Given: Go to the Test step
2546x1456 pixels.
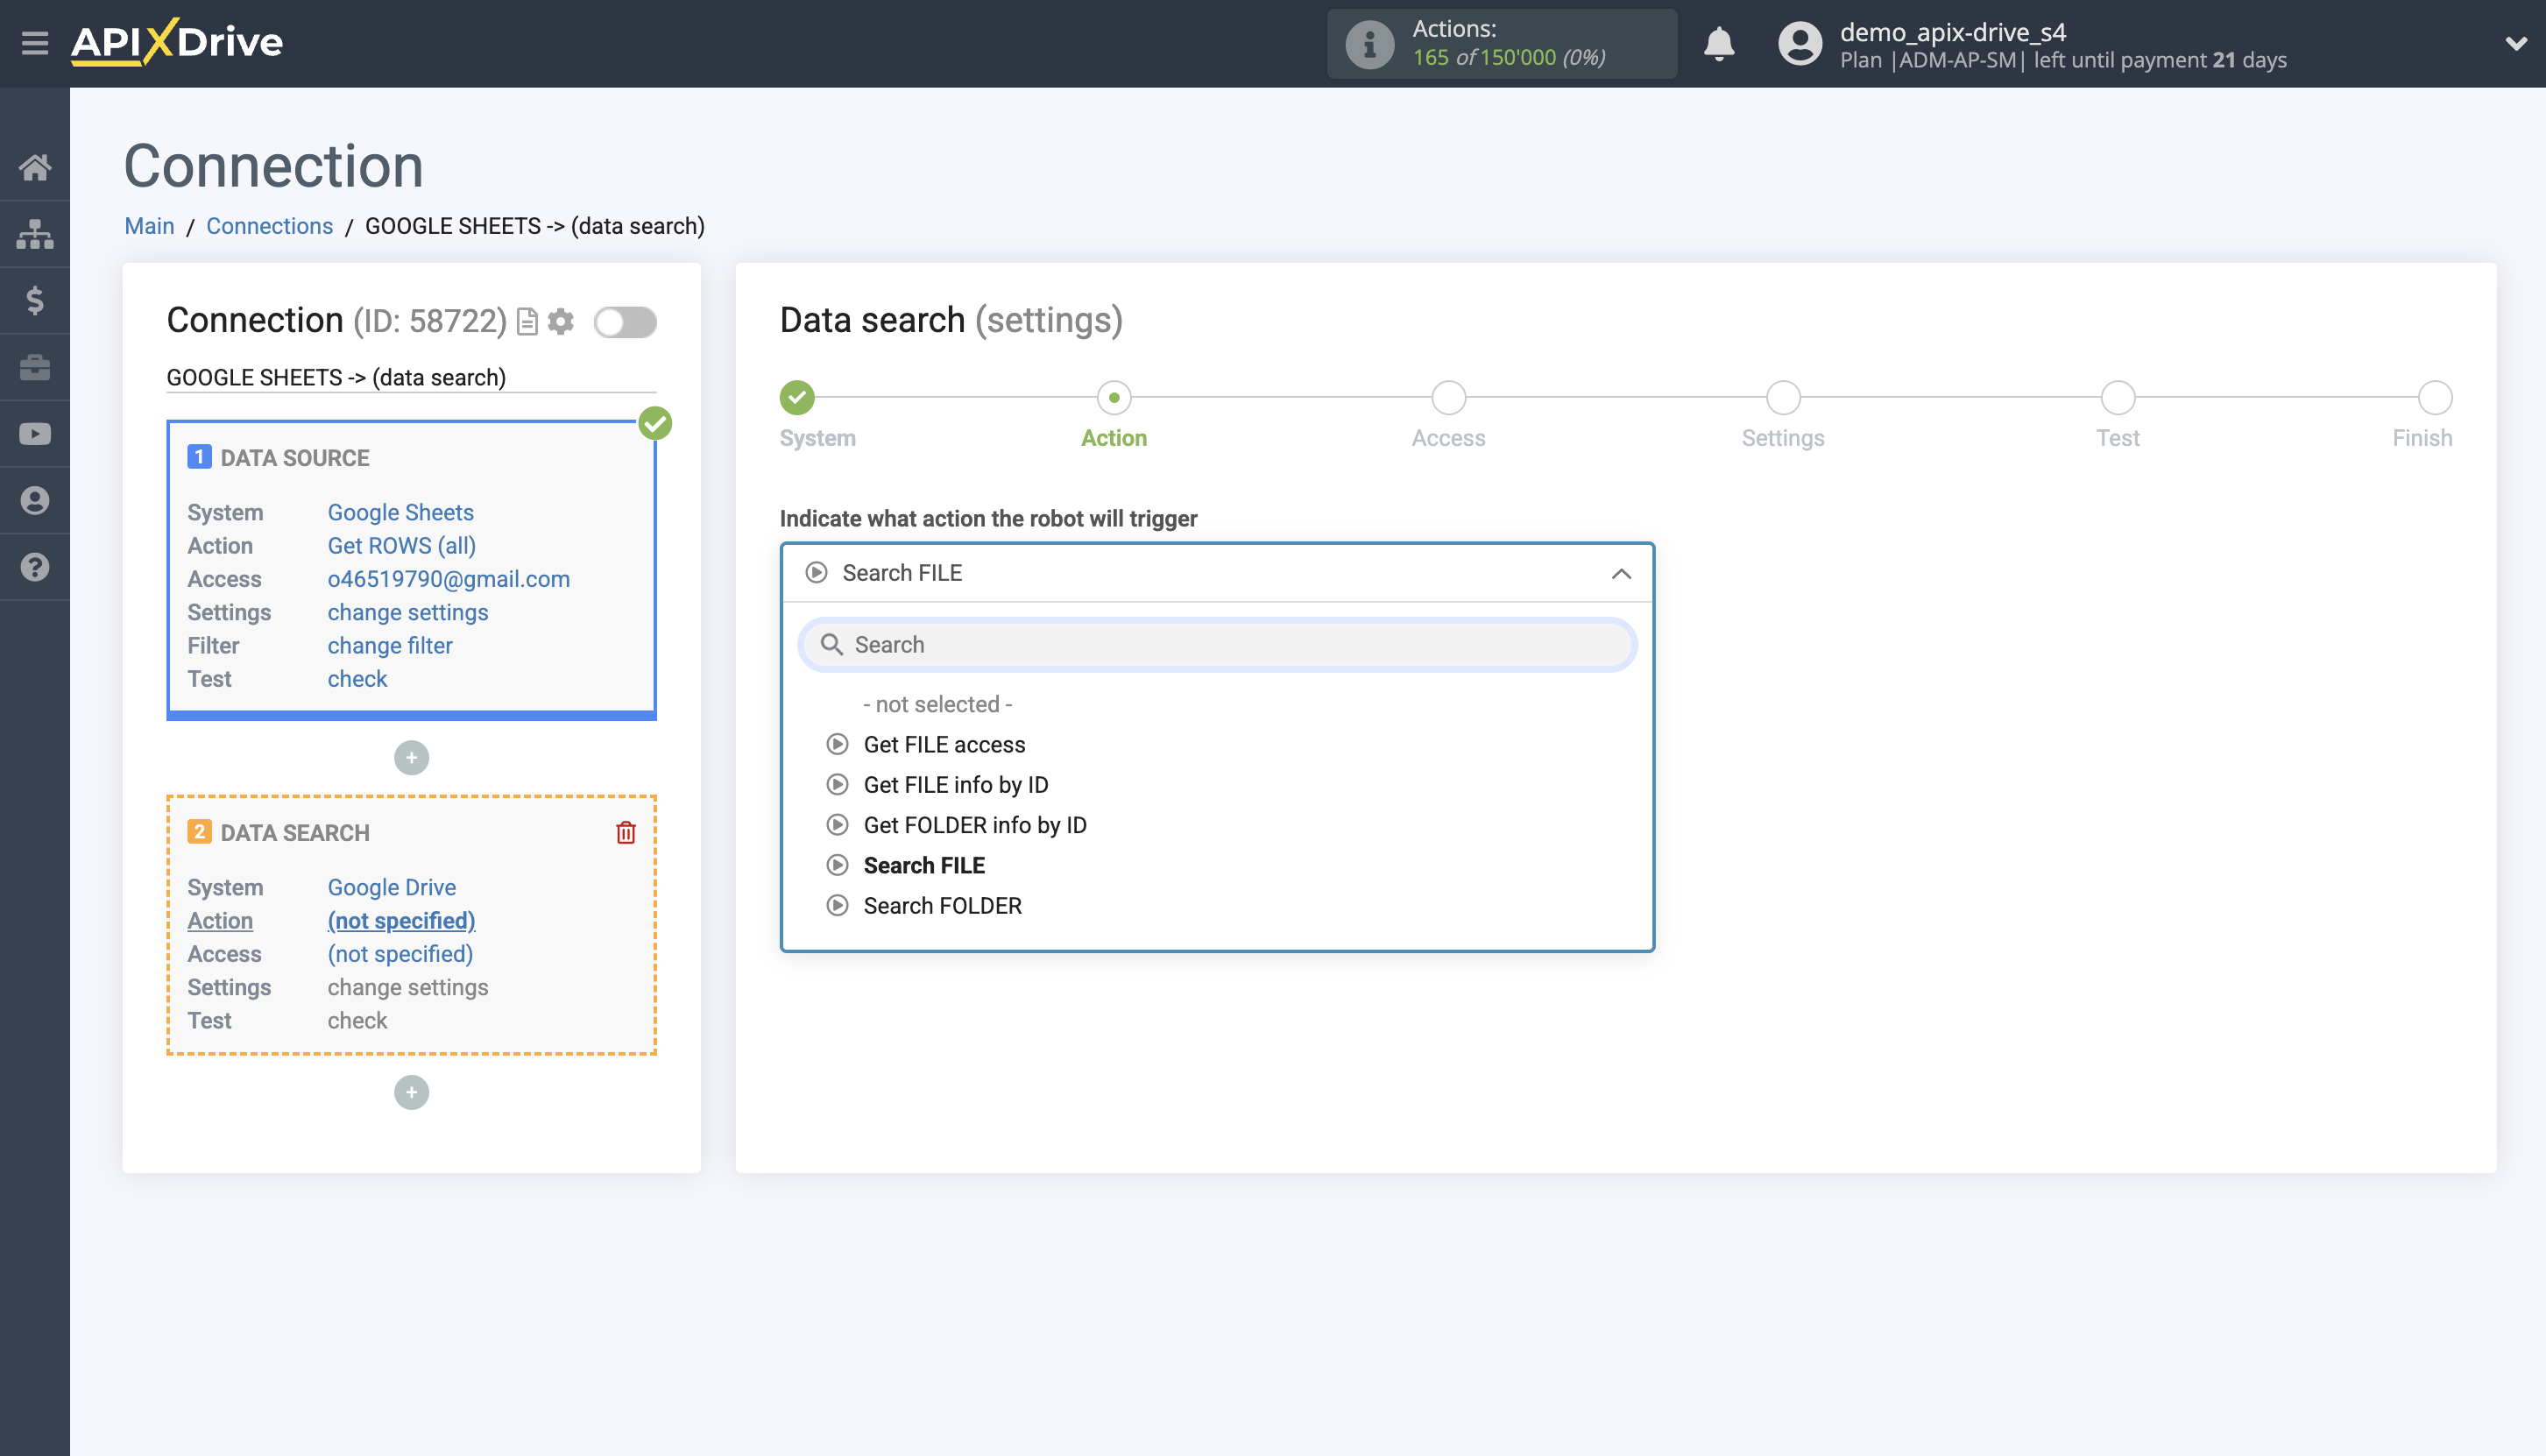Looking at the screenshot, I should (2118, 398).
